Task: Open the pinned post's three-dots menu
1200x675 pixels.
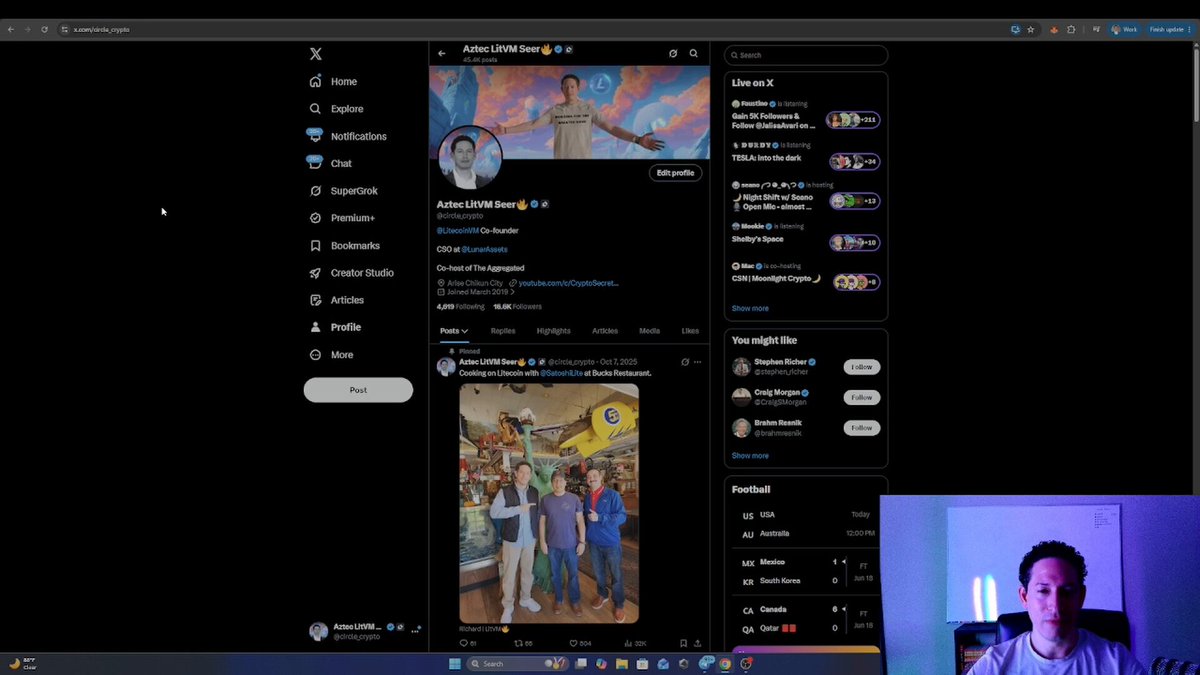Action: click(698, 362)
